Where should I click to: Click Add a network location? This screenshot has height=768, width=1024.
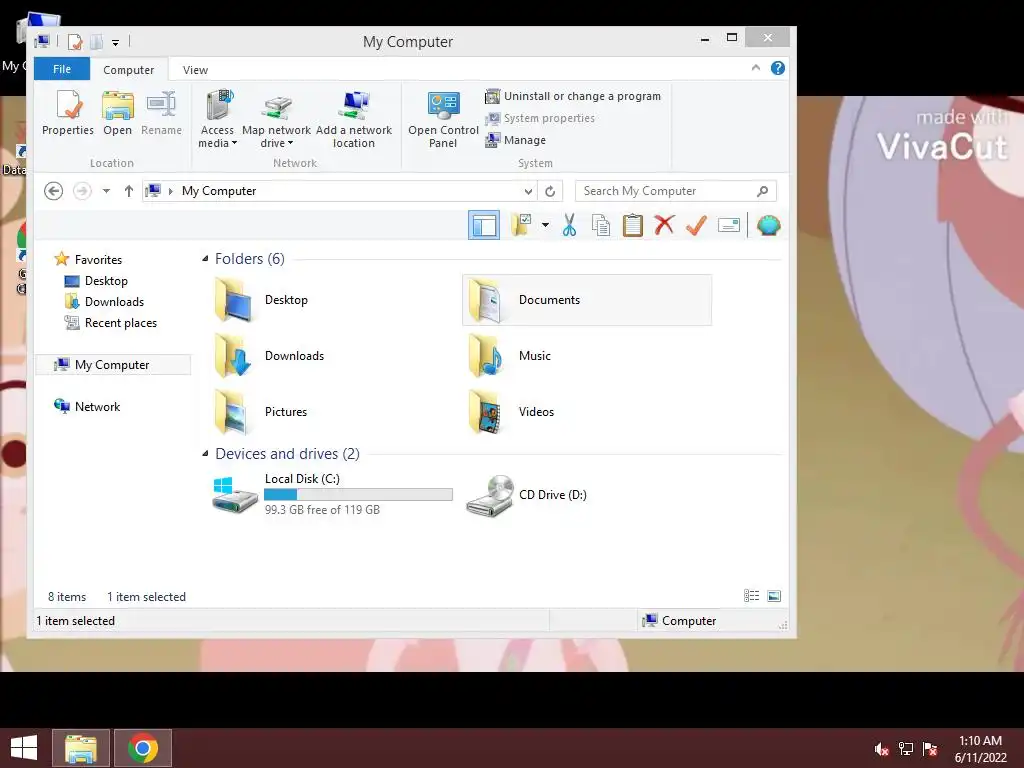[354, 120]
